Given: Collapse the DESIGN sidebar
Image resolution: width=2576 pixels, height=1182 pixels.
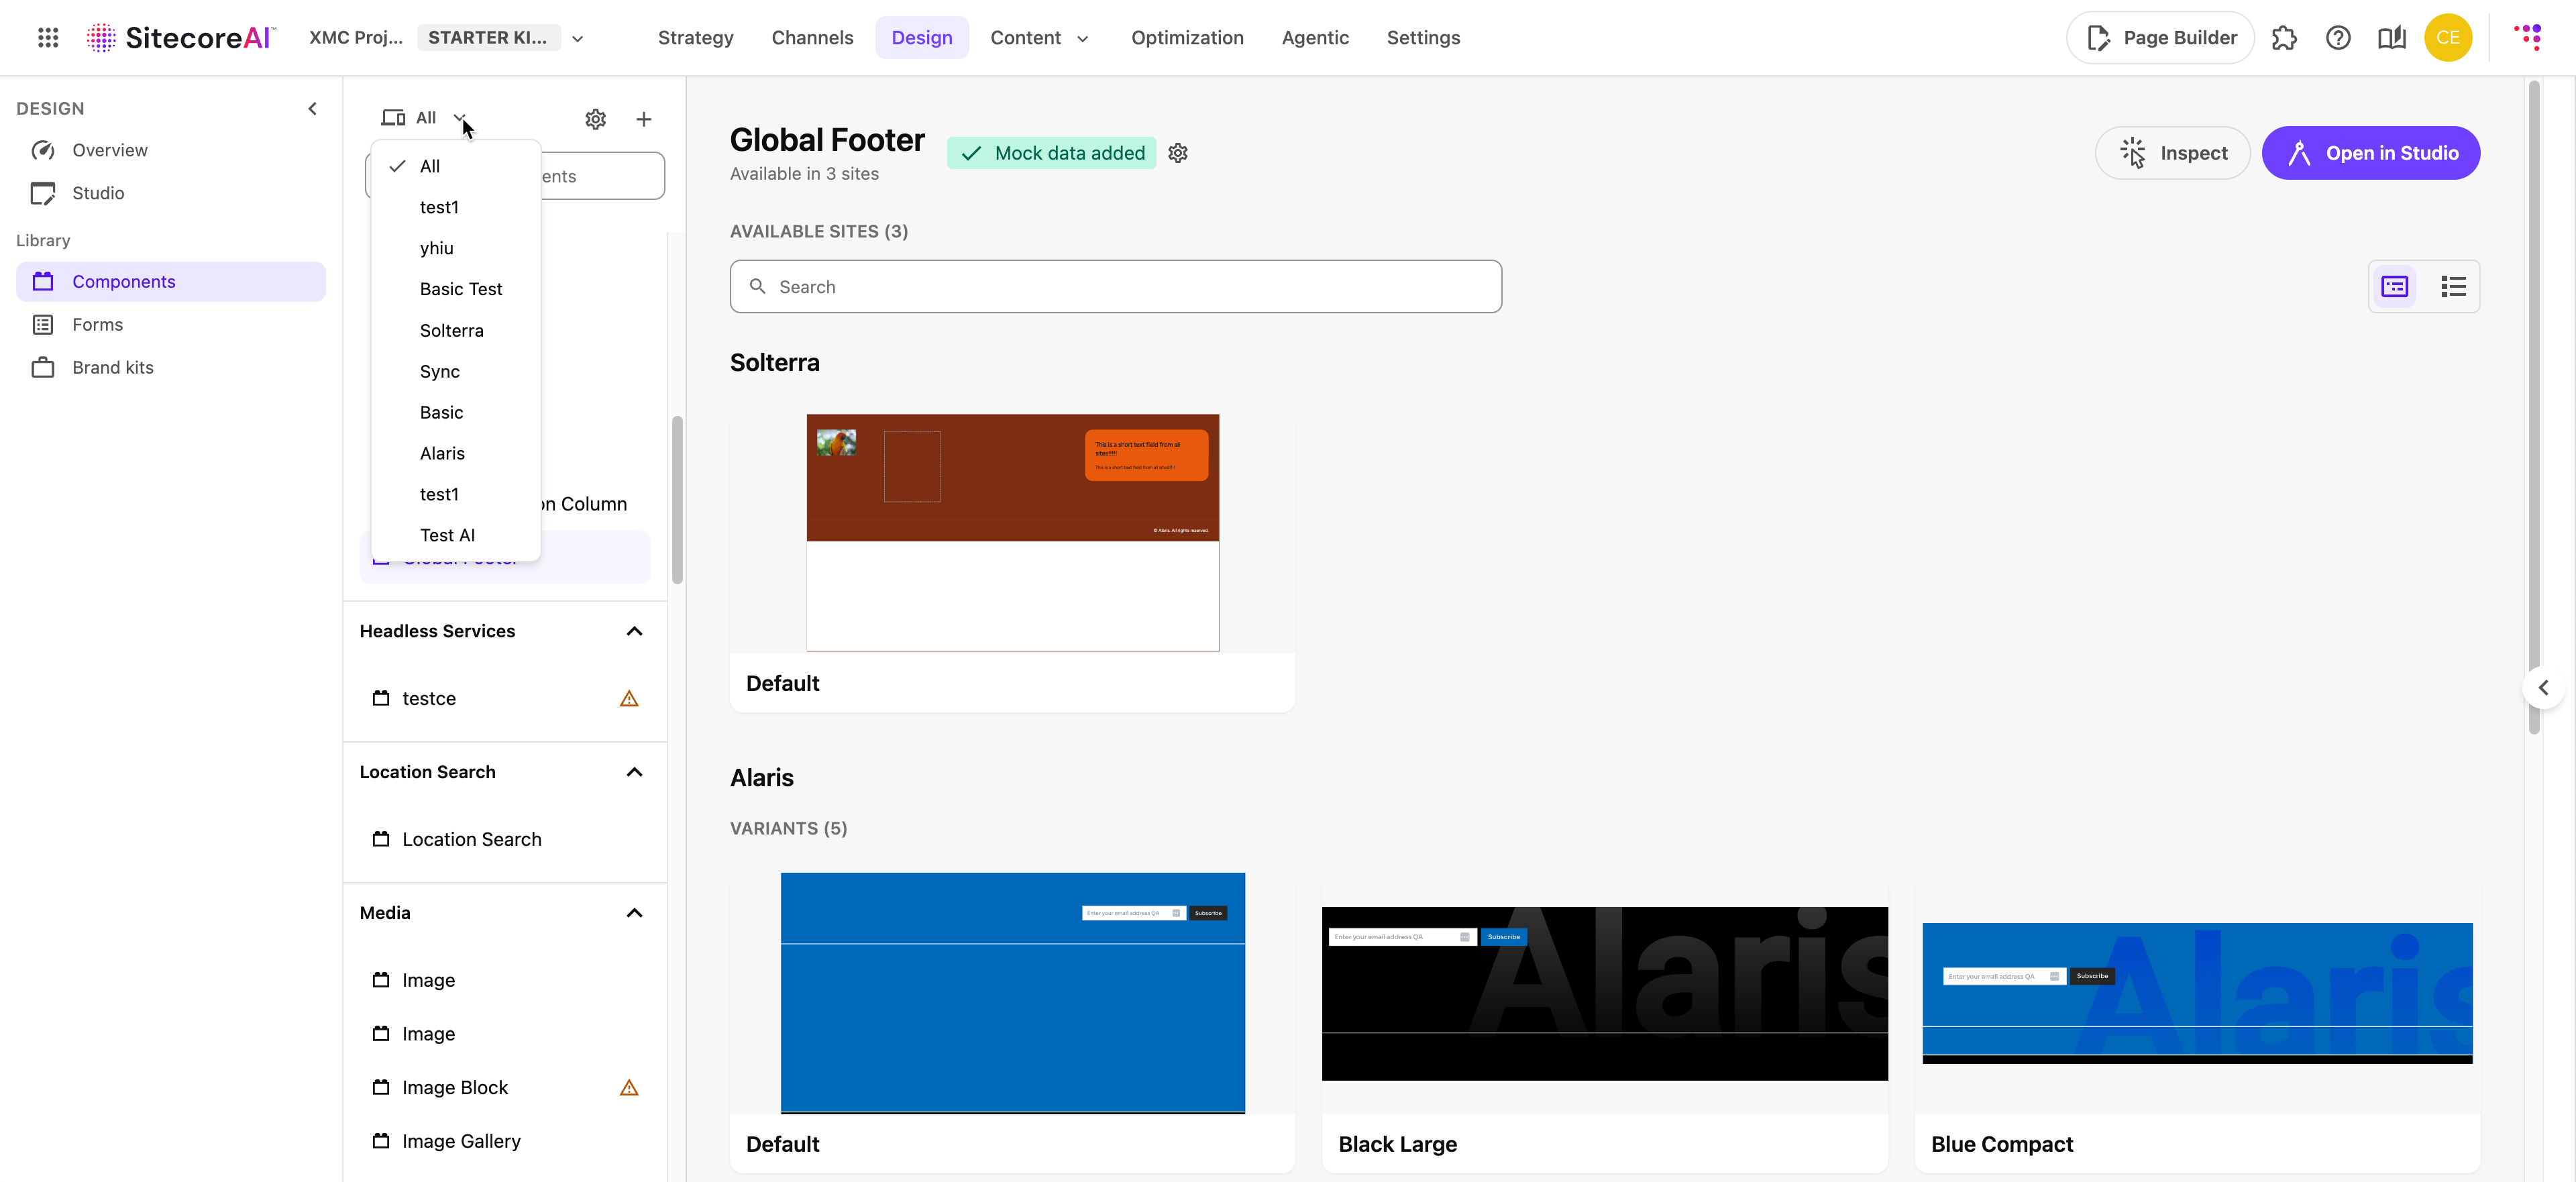Looking at the screenshot, I should pyautogui.click(x=312, y=108).
